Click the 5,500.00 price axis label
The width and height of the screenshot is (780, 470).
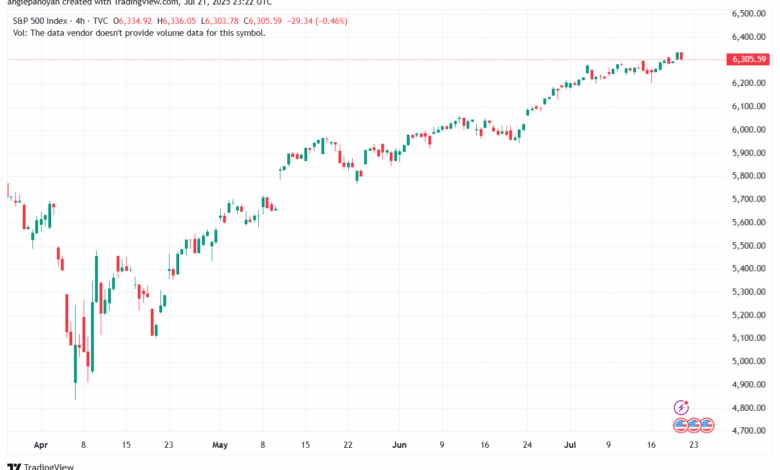tap(749, 246)
